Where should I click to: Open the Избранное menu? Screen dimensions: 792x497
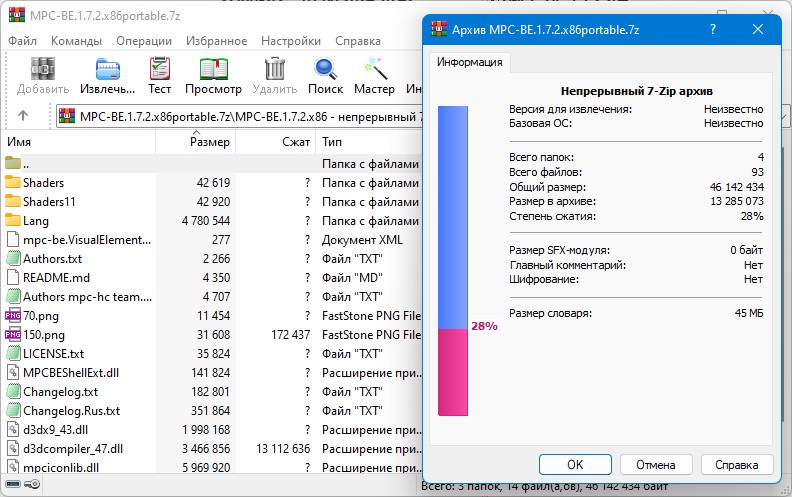pos(216,41)
